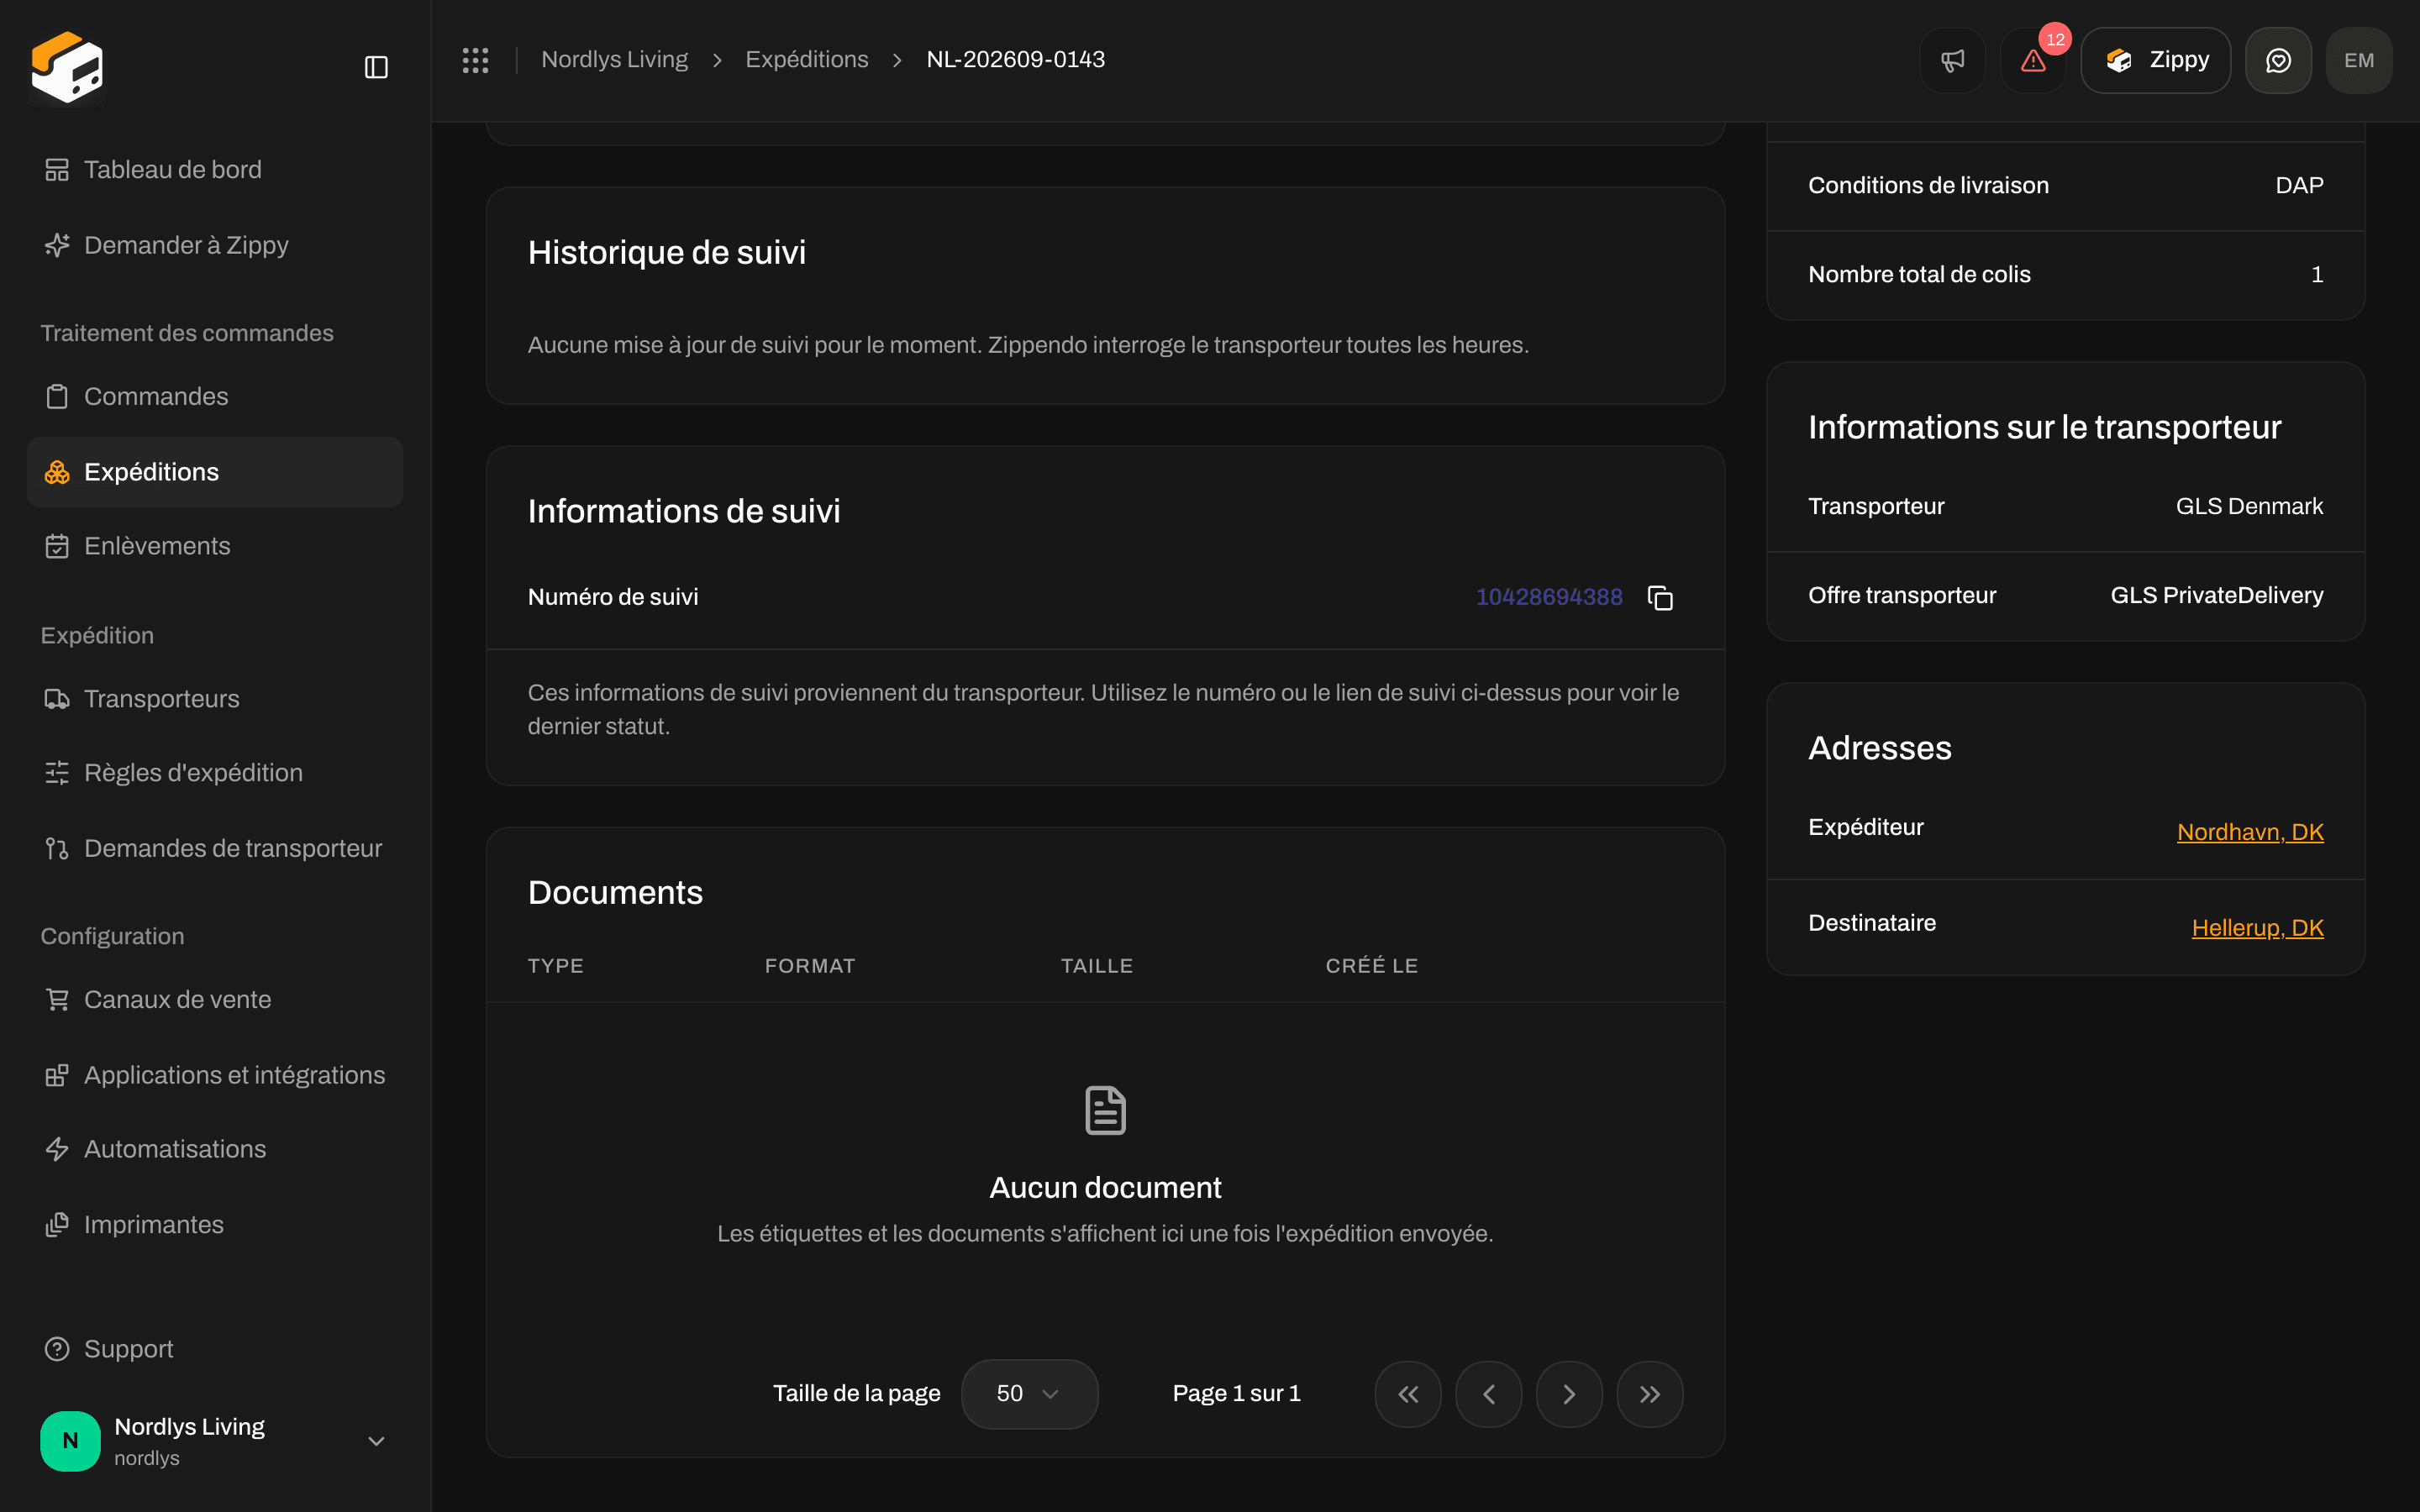Screen dimensions: 2420x1512
Task: Click the GLS PrivateDelivery value
Action: click(2216, 595)
